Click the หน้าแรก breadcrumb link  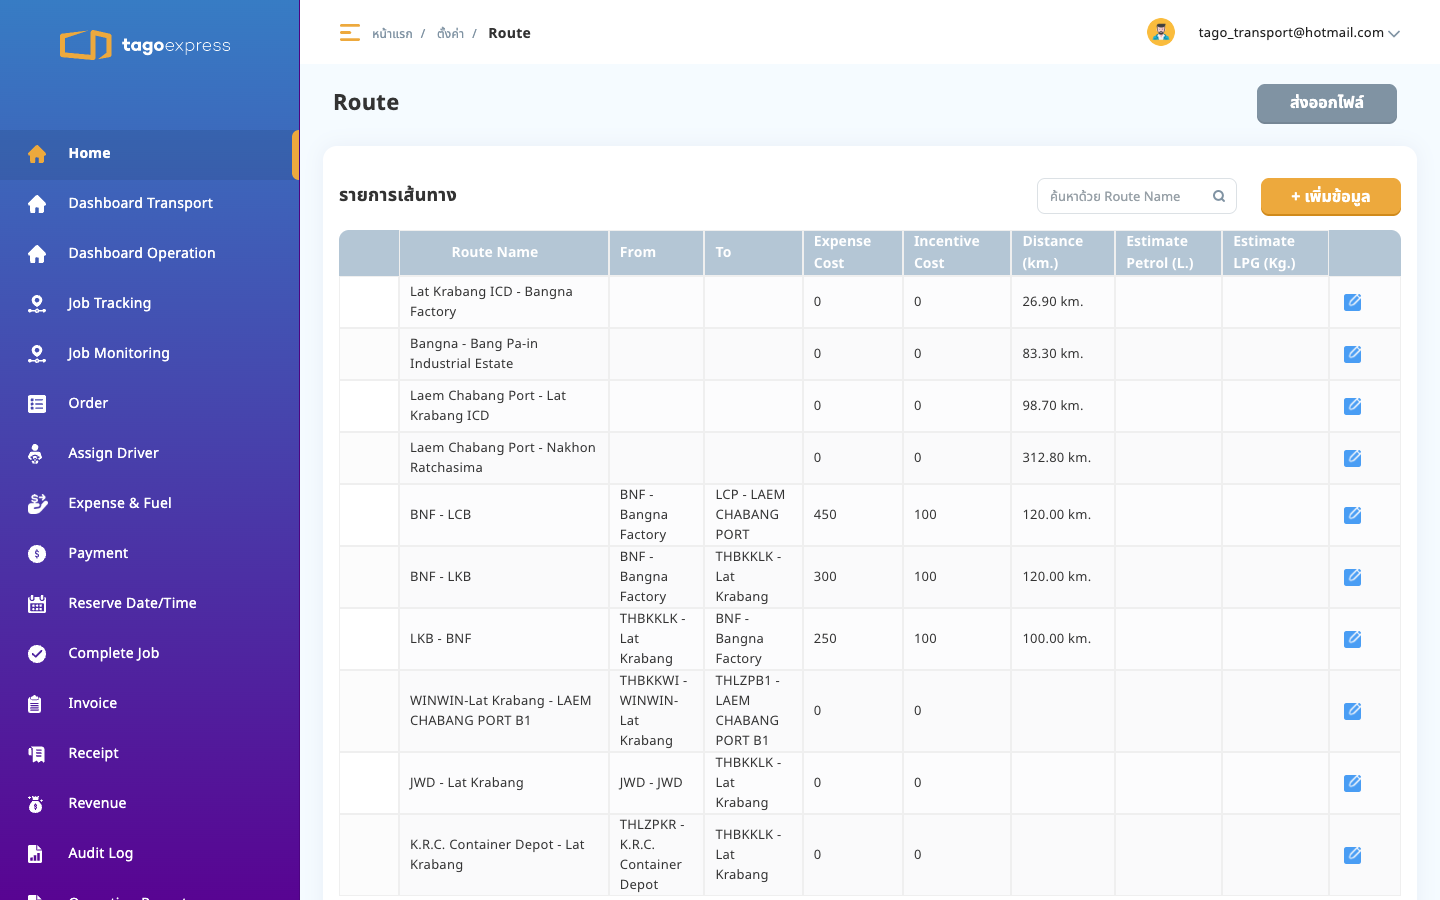coord(392,34)
